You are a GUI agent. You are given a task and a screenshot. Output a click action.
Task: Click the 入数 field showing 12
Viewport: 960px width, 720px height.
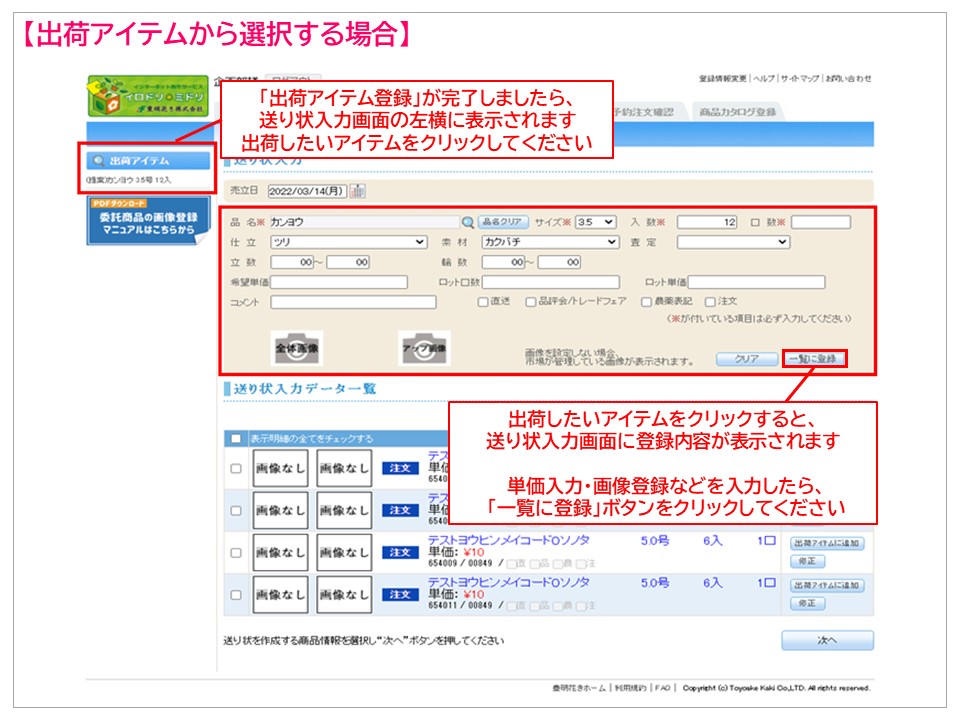point(707,222)
